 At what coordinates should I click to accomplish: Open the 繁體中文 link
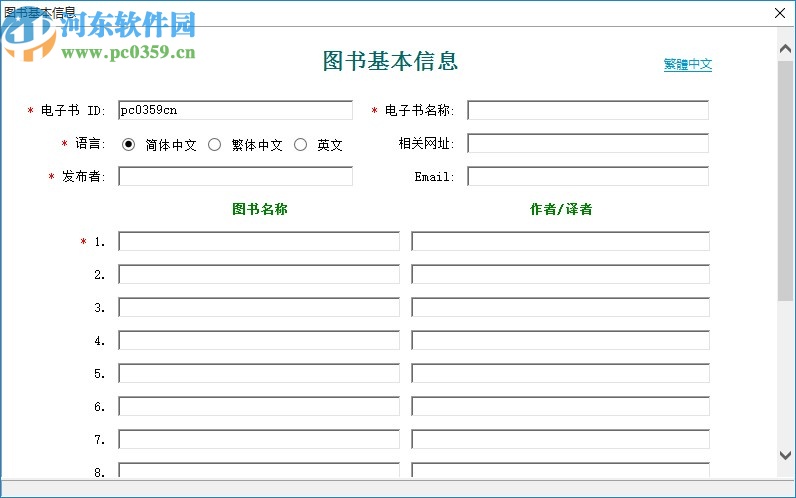click(x=687, y=64)
